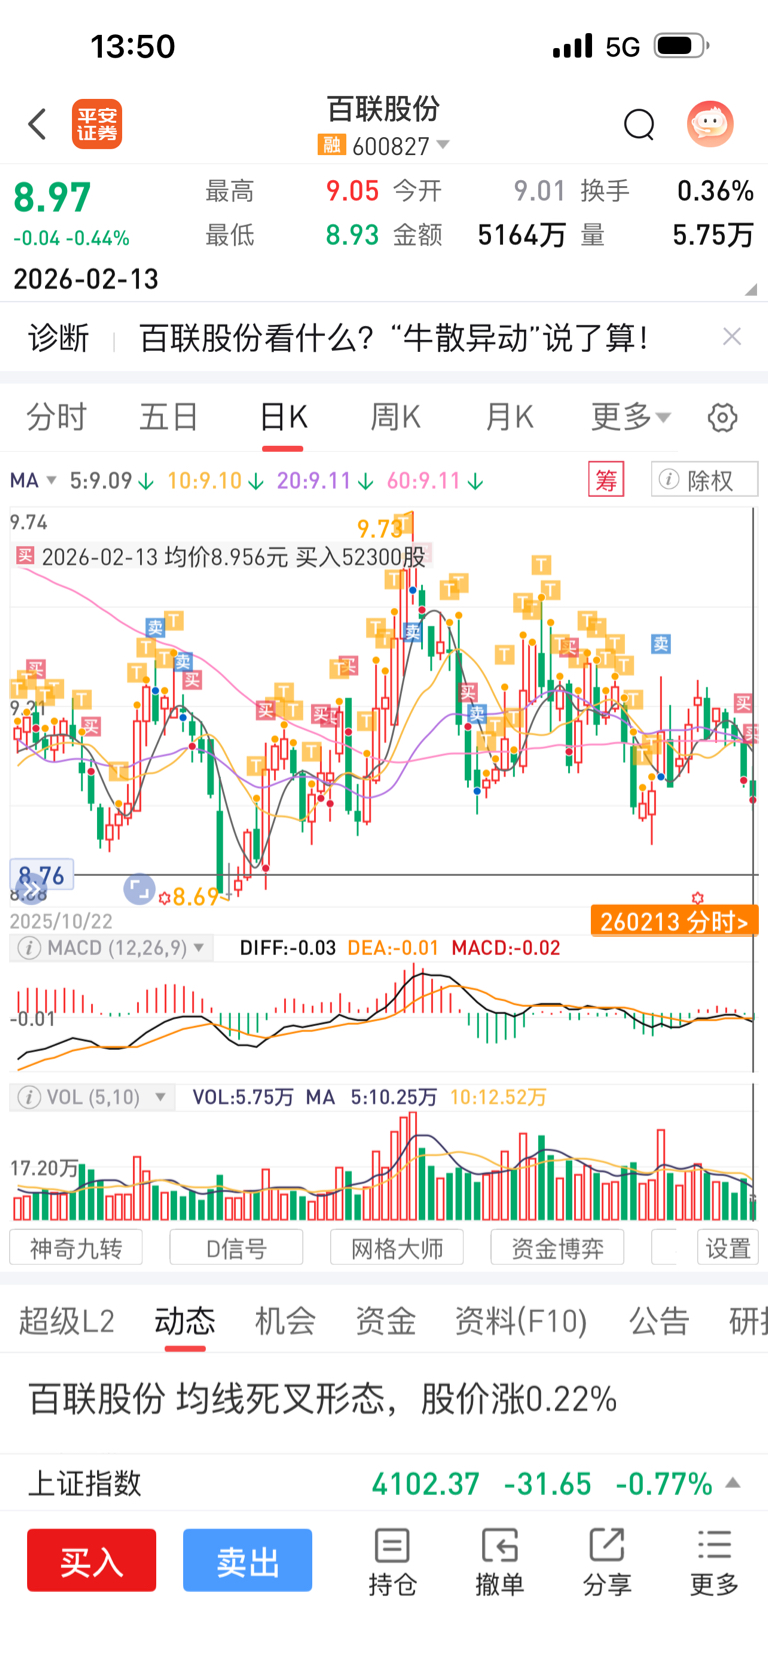
Task: Tap the gear marker above 260213 button
Action: point(698,898)
